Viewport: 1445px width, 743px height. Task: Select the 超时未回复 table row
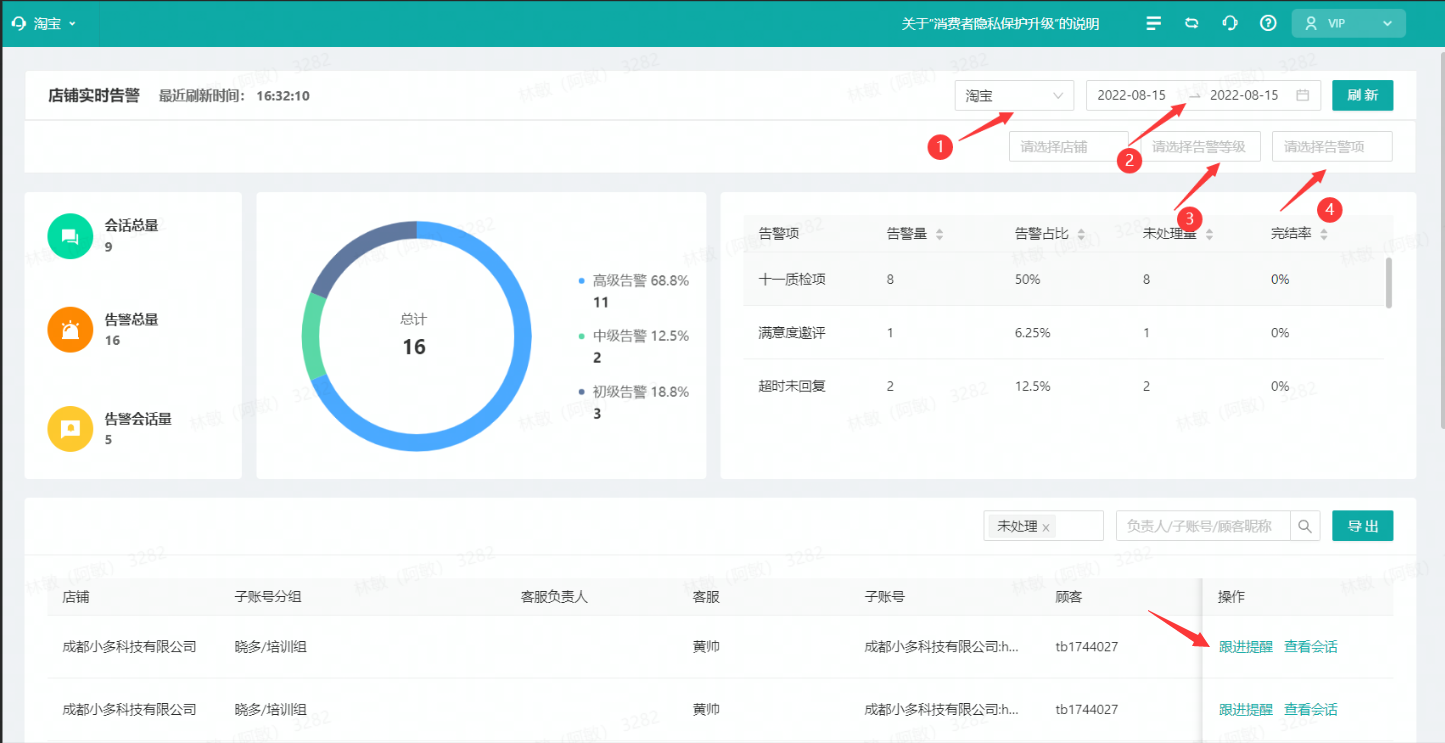pos(1064,386)
